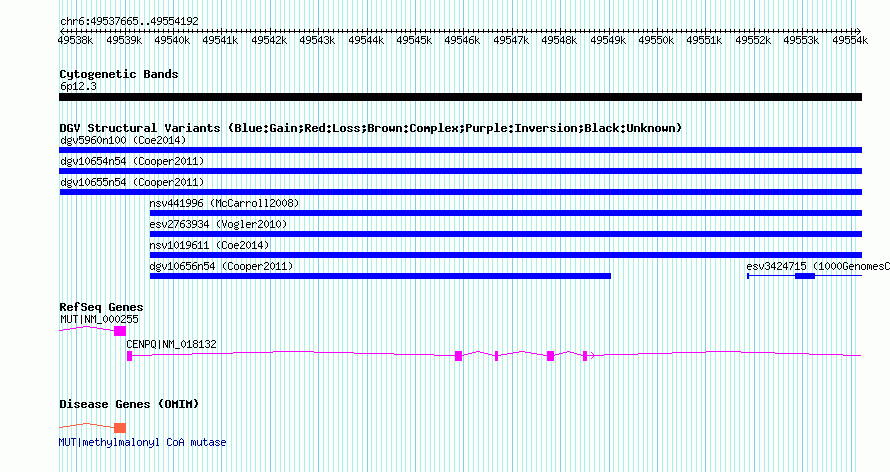Click the first CENPQ exon near 49539k
Screen dimensions: 890x472
(x=129, y=356)
